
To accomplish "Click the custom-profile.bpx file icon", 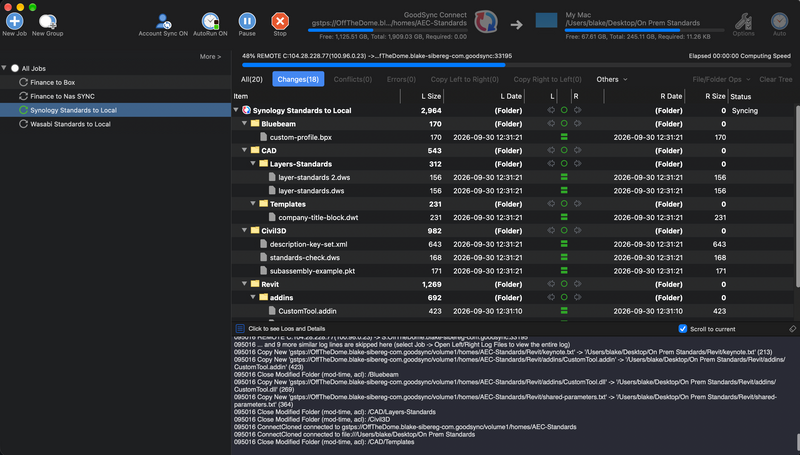I will point(263,137).
